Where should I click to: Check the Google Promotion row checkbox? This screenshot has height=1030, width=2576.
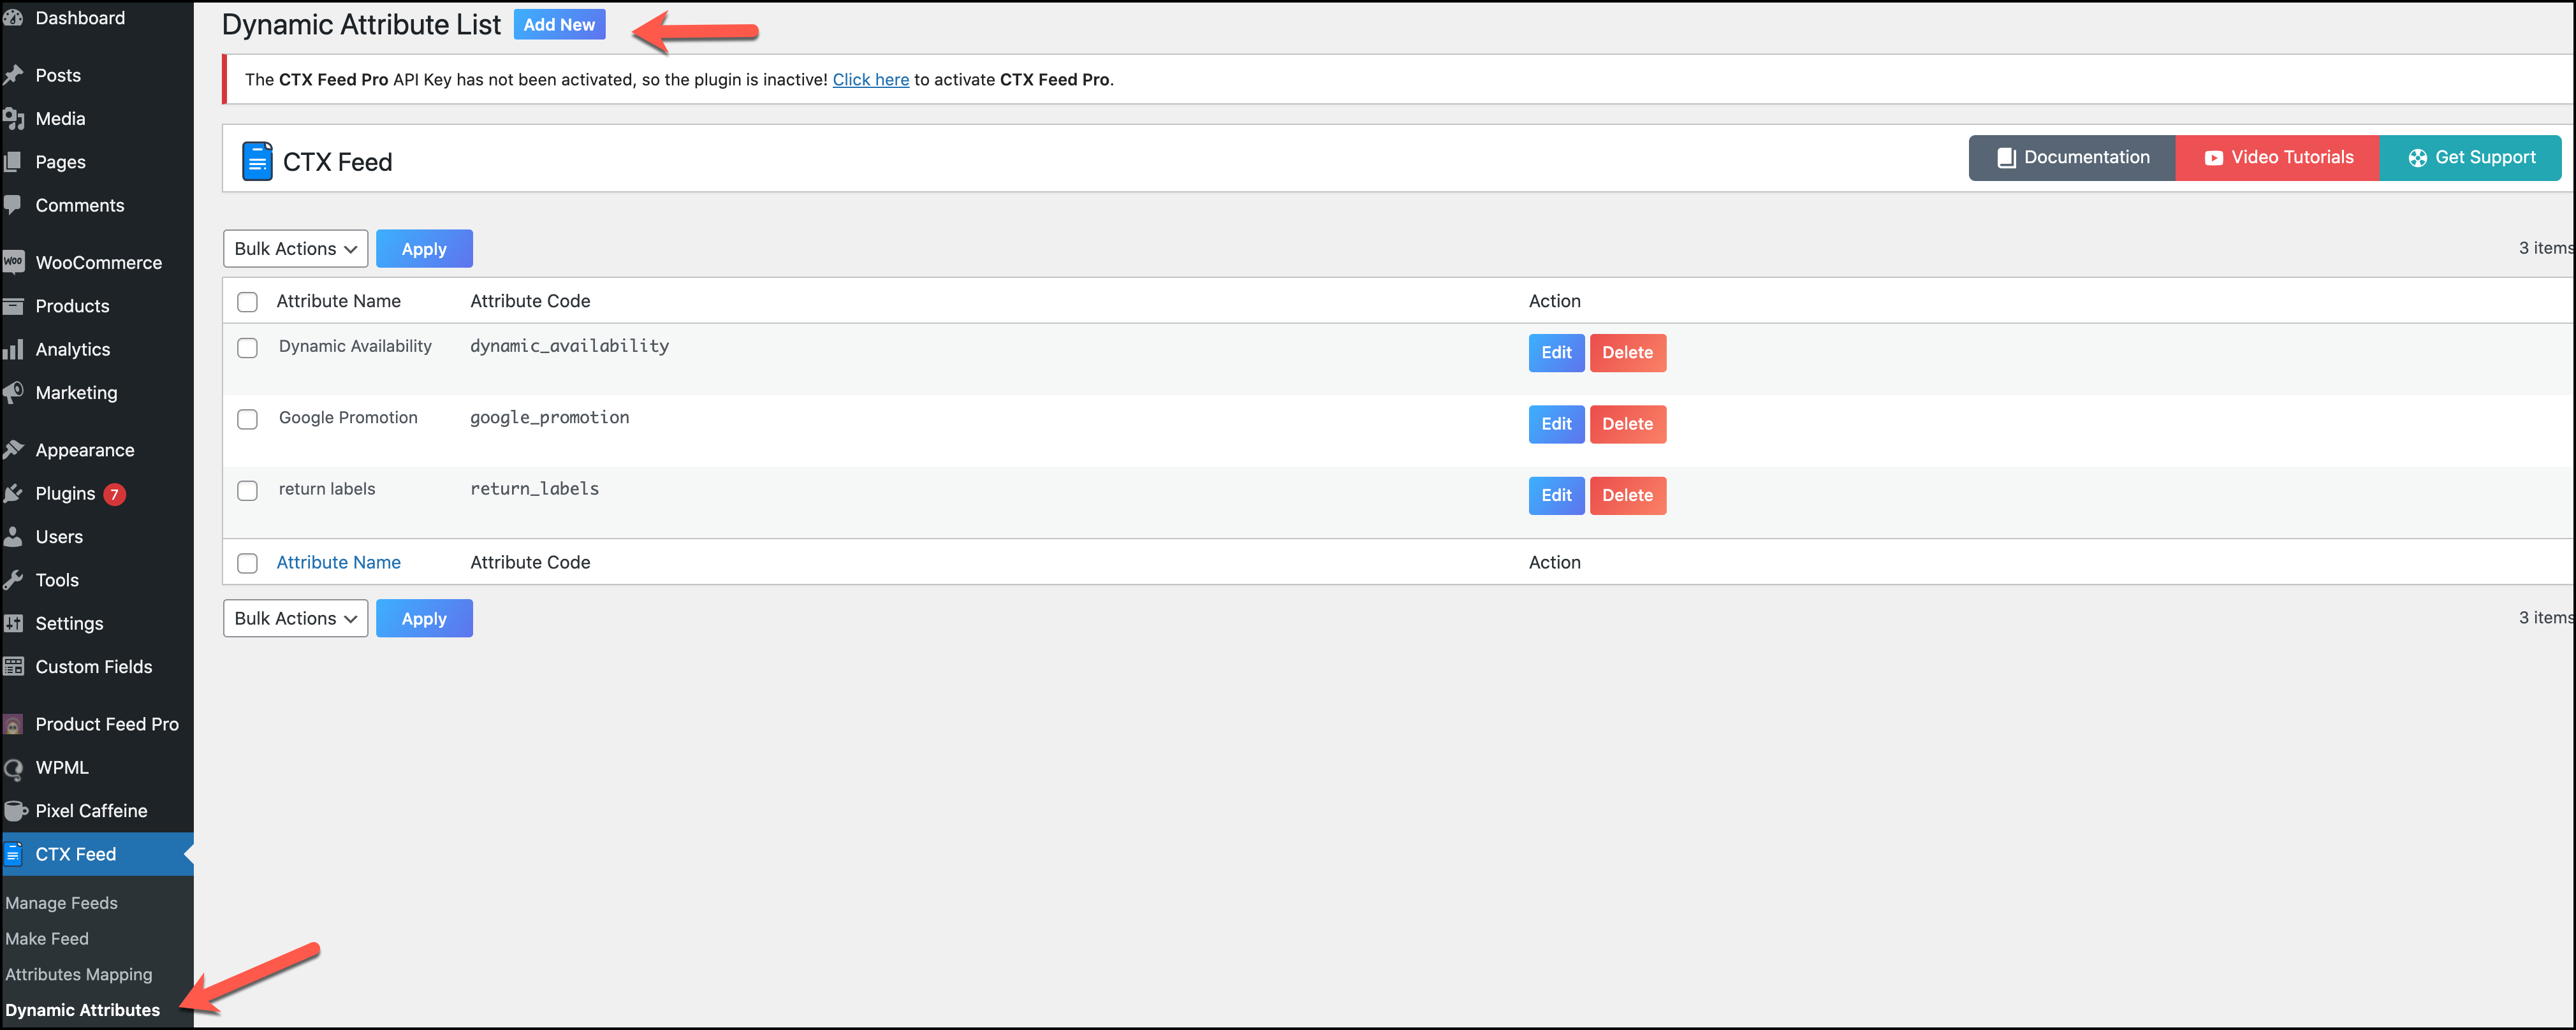(x=247, y=419)
